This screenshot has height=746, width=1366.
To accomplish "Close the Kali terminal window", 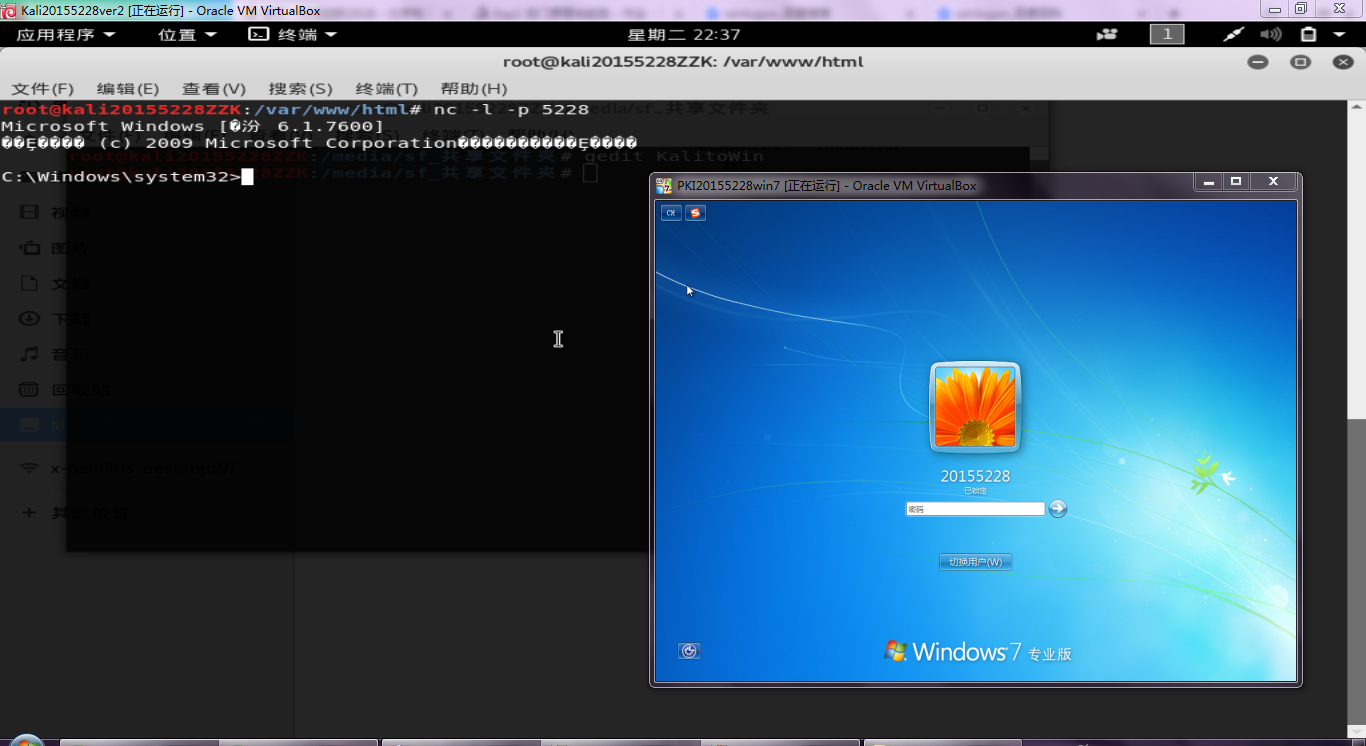I will [x=1343, y=62].
